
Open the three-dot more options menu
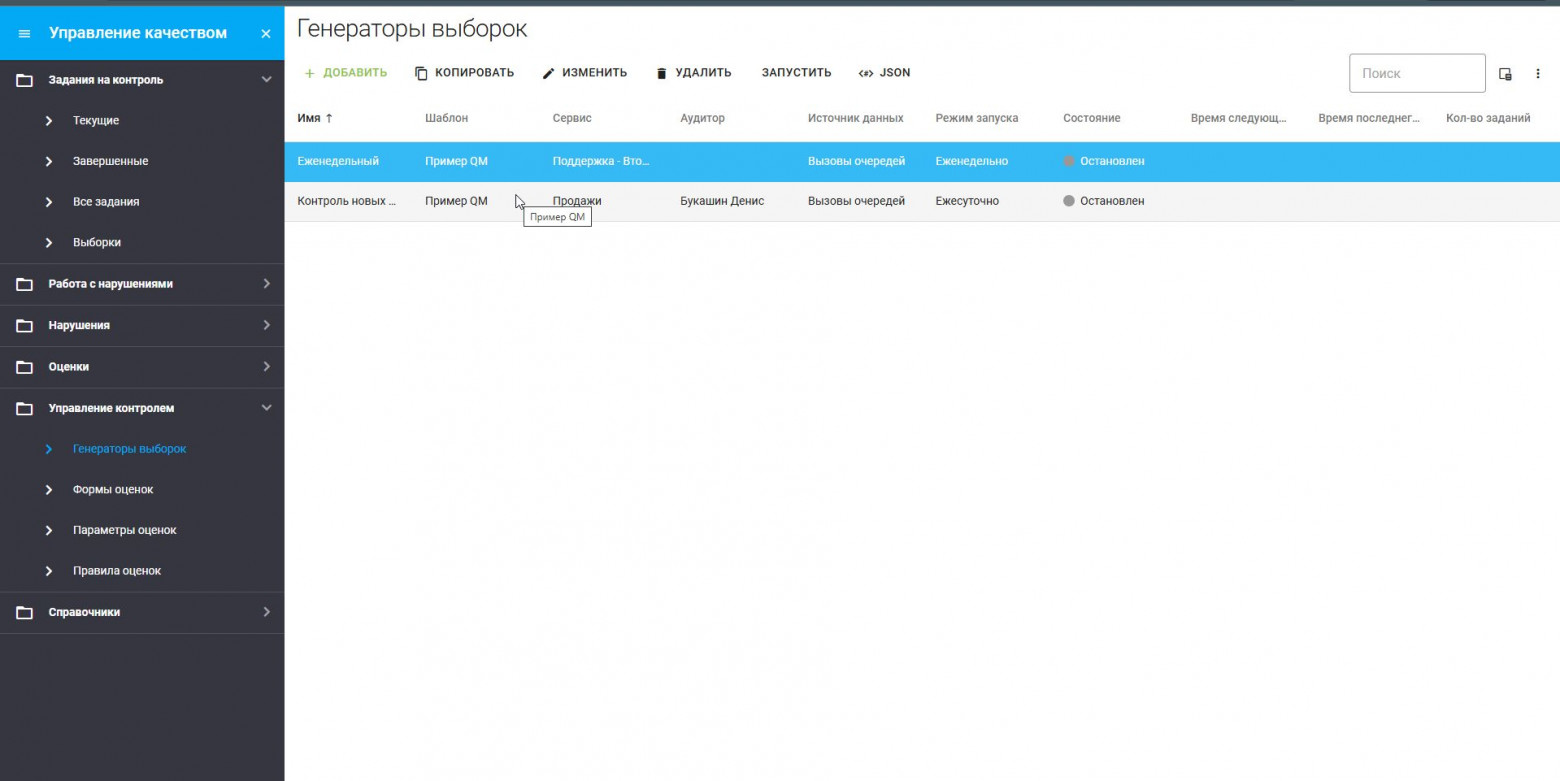pos(1538,74)
